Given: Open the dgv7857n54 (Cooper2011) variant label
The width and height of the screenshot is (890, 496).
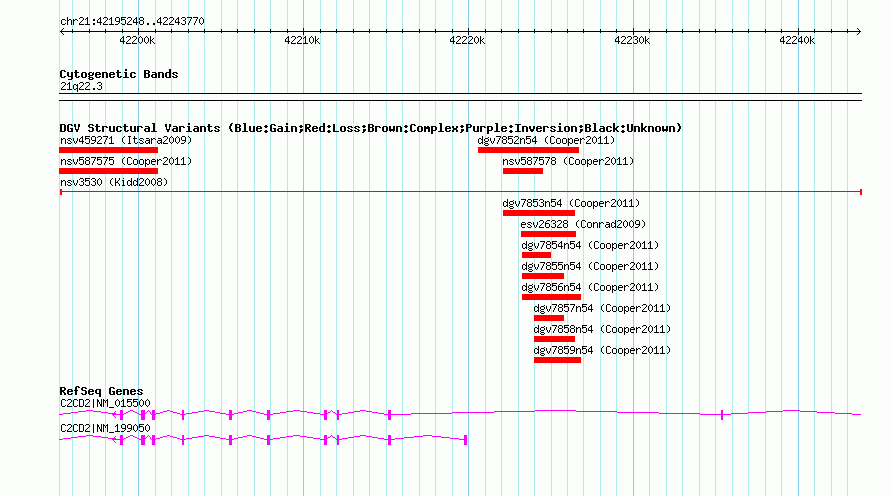Looking at the screenshot, I should 602,308.
